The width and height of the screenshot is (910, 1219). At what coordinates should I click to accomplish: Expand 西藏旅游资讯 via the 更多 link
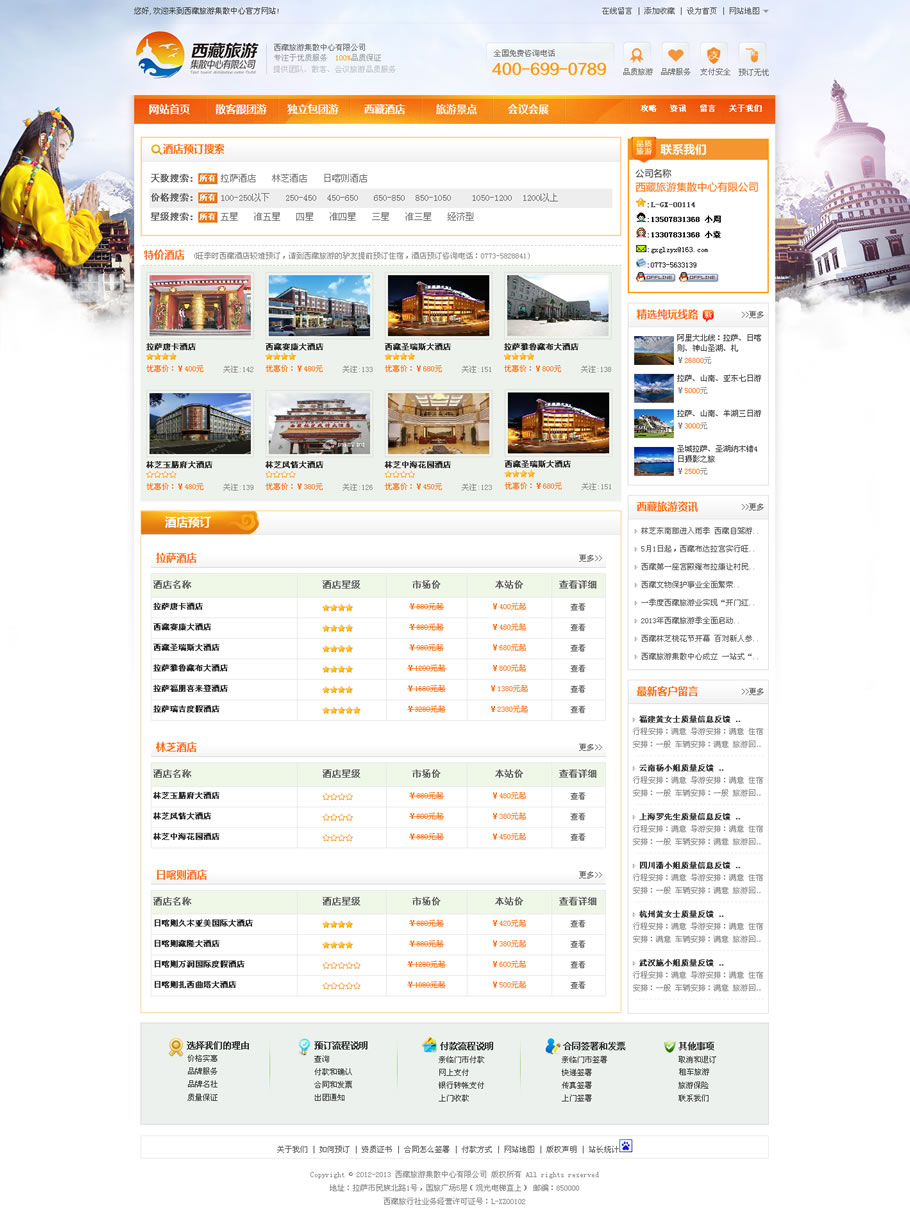coord(752,507)
